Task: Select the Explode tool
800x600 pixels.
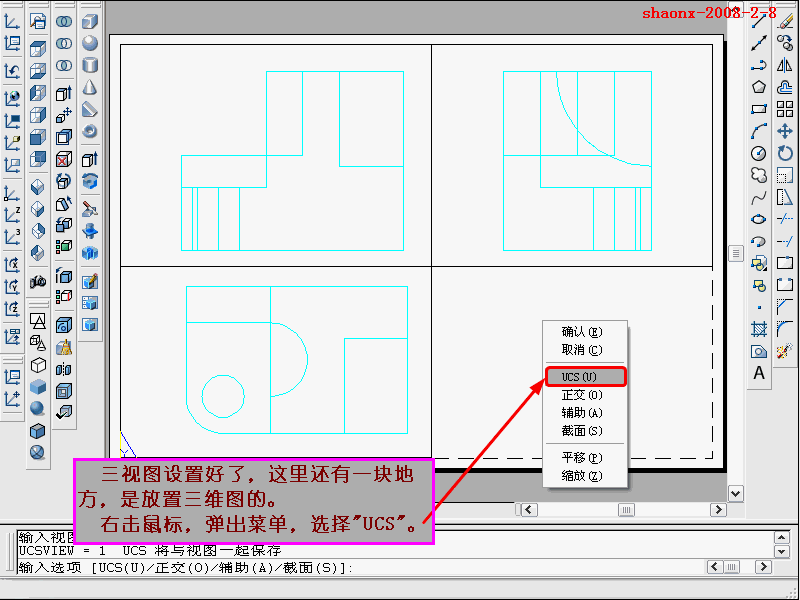Action: pyautogui.click(x=785, y=351)
